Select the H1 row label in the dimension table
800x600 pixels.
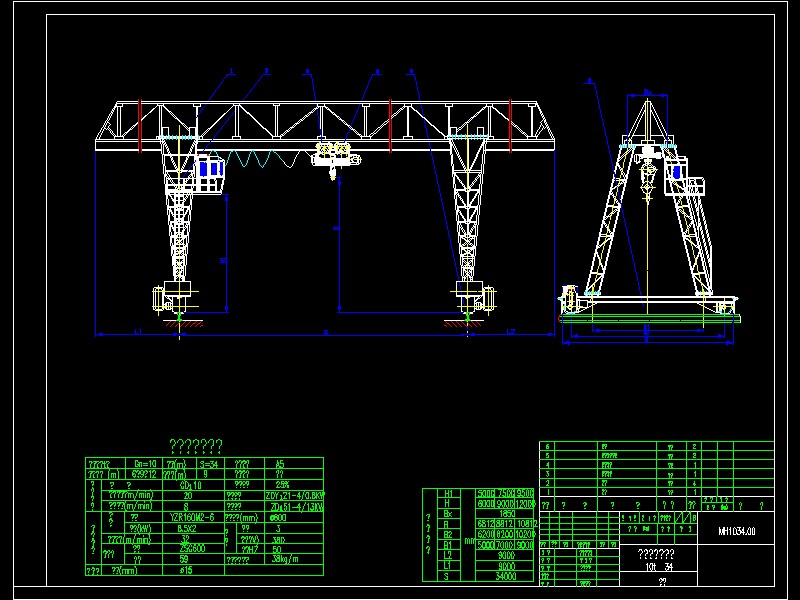point(448,493)
